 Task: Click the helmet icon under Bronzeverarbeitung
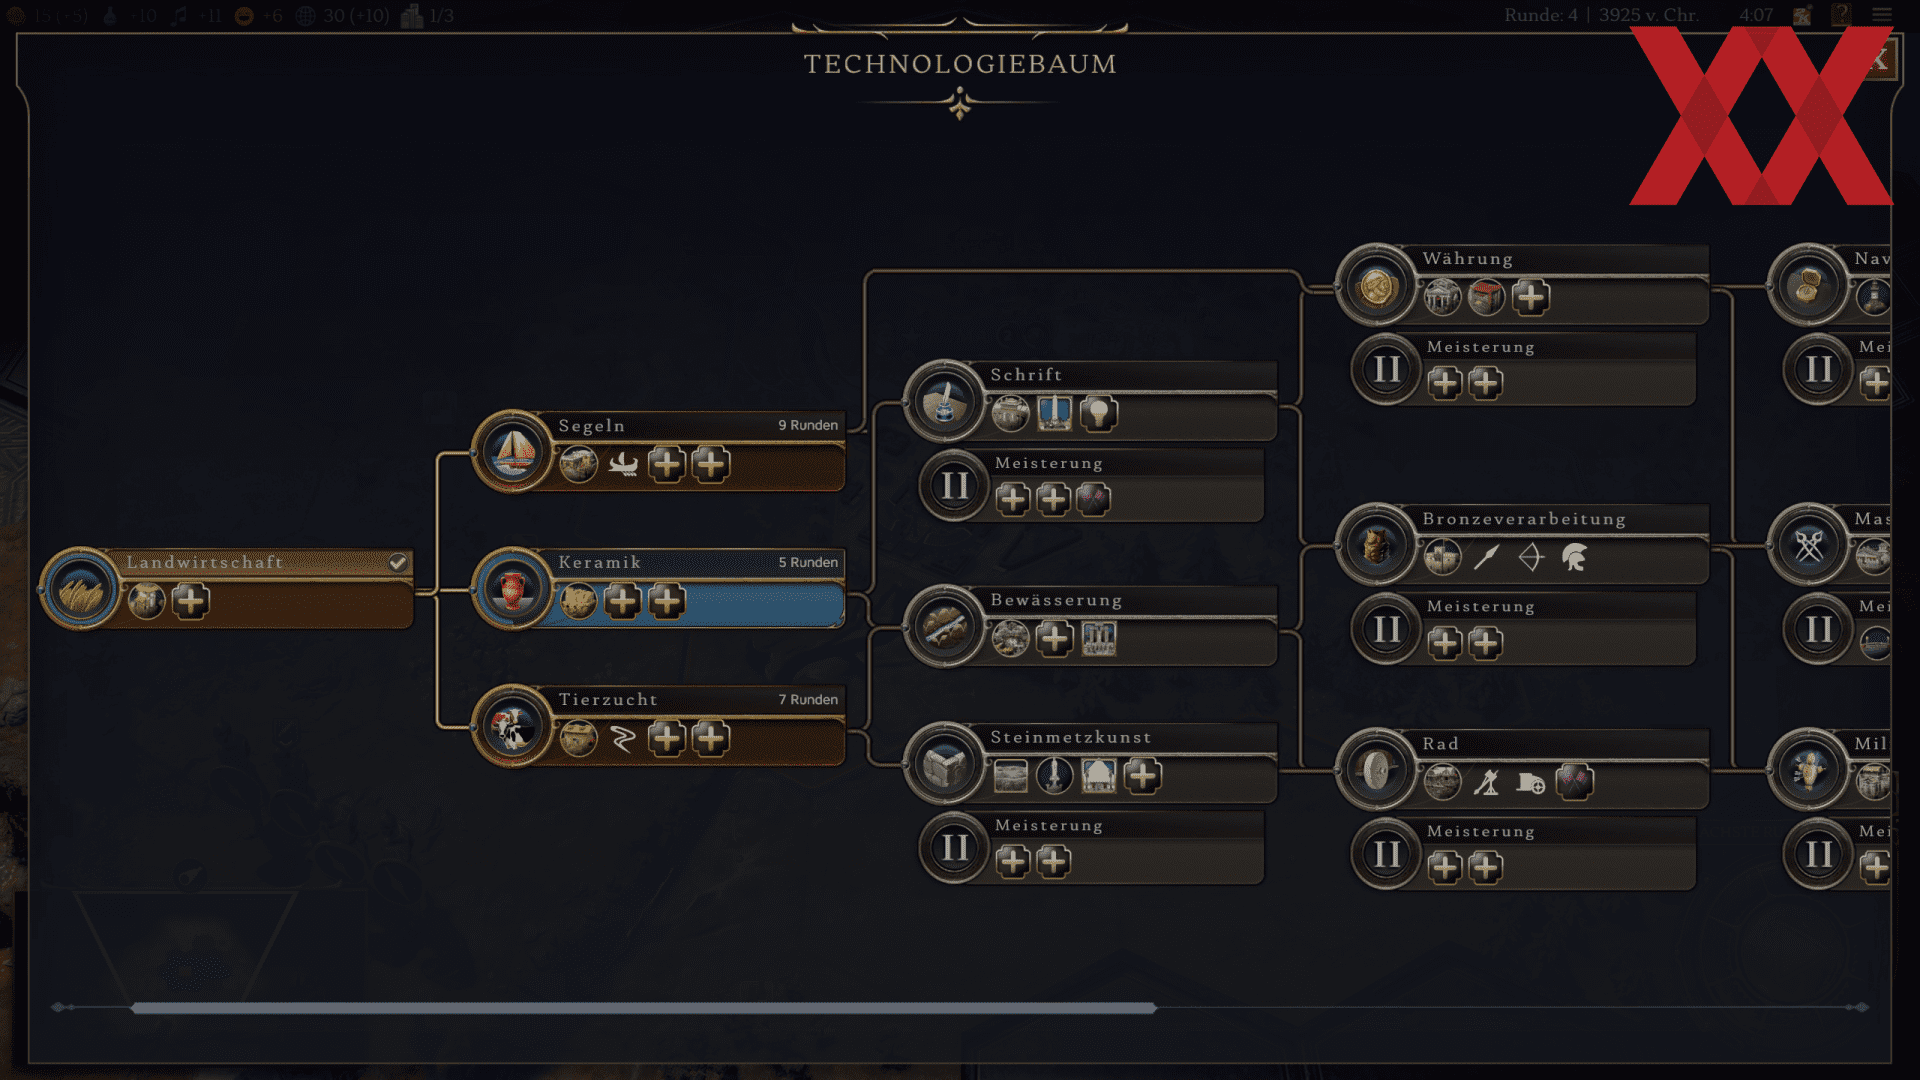pyautogui.click(x=1574, y=558)
